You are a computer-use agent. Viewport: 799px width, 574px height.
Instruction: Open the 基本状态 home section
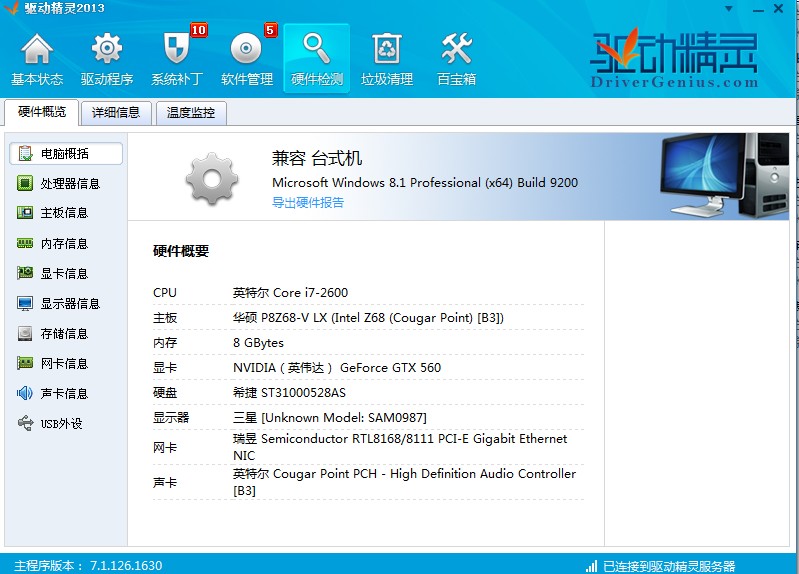pyautogui.click(x=37, y=58)
